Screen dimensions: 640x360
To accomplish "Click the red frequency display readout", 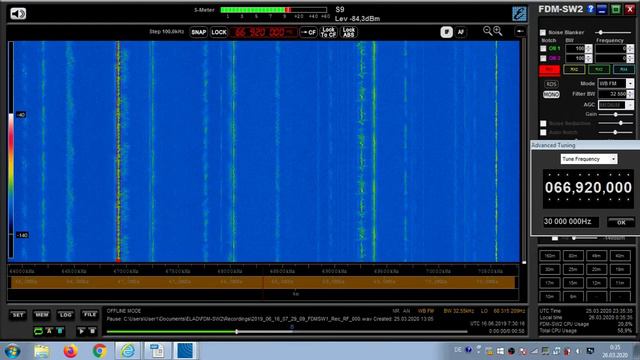I will point(264,32).
